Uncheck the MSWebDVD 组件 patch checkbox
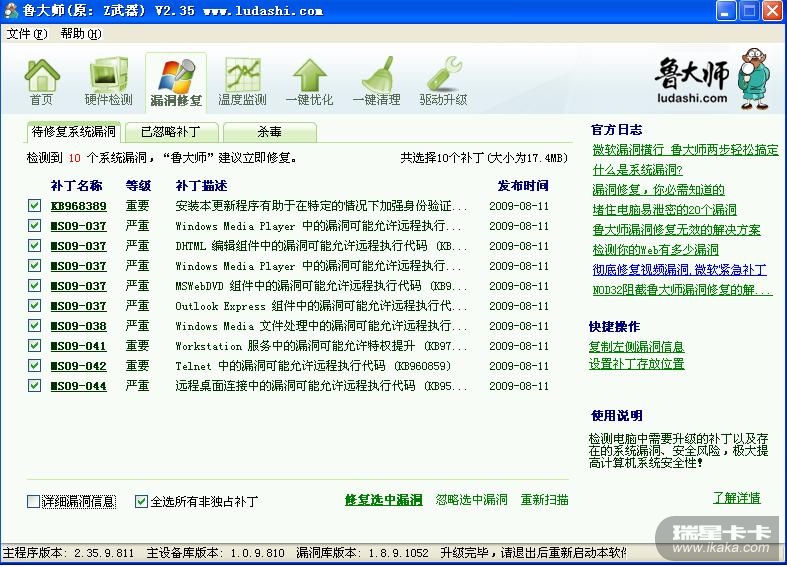 click(34, 286)
